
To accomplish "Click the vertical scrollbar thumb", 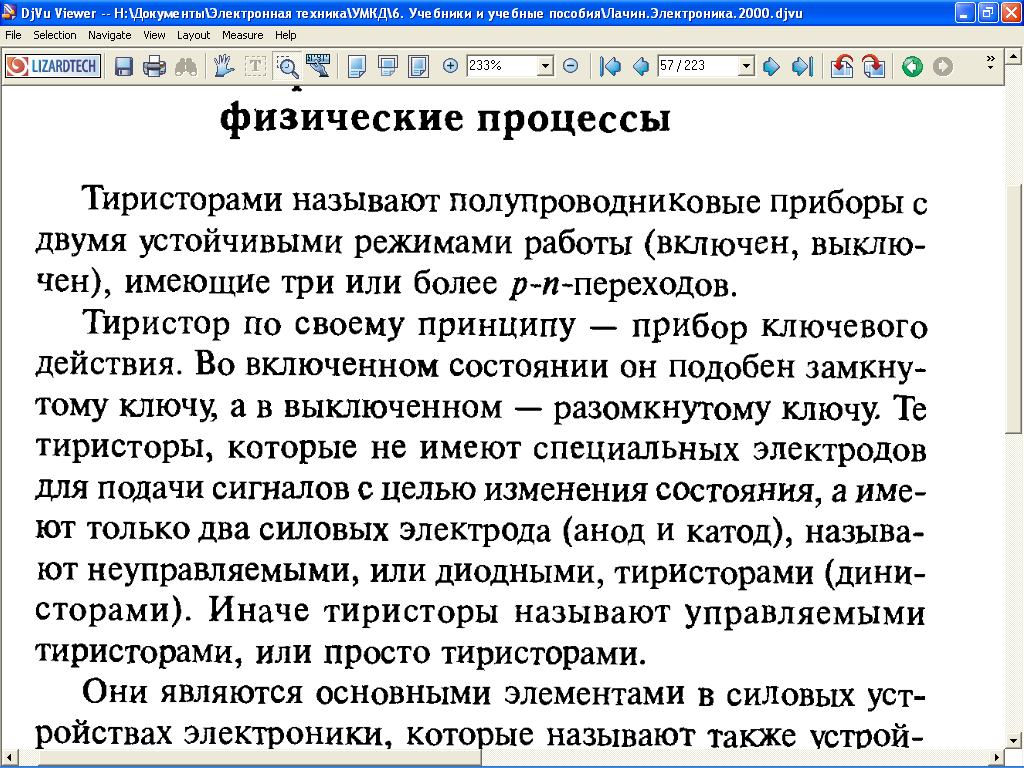I will tap(1014, 308).
